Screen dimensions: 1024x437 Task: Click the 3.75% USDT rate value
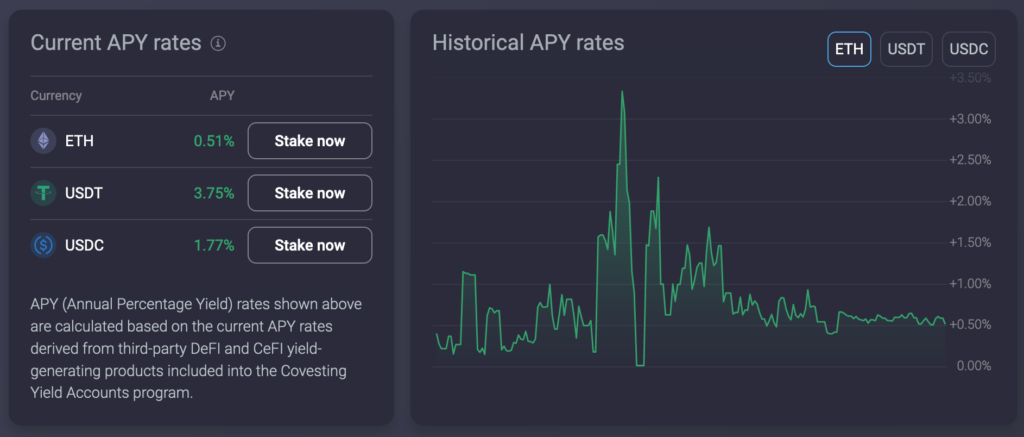tap(213, 193)
